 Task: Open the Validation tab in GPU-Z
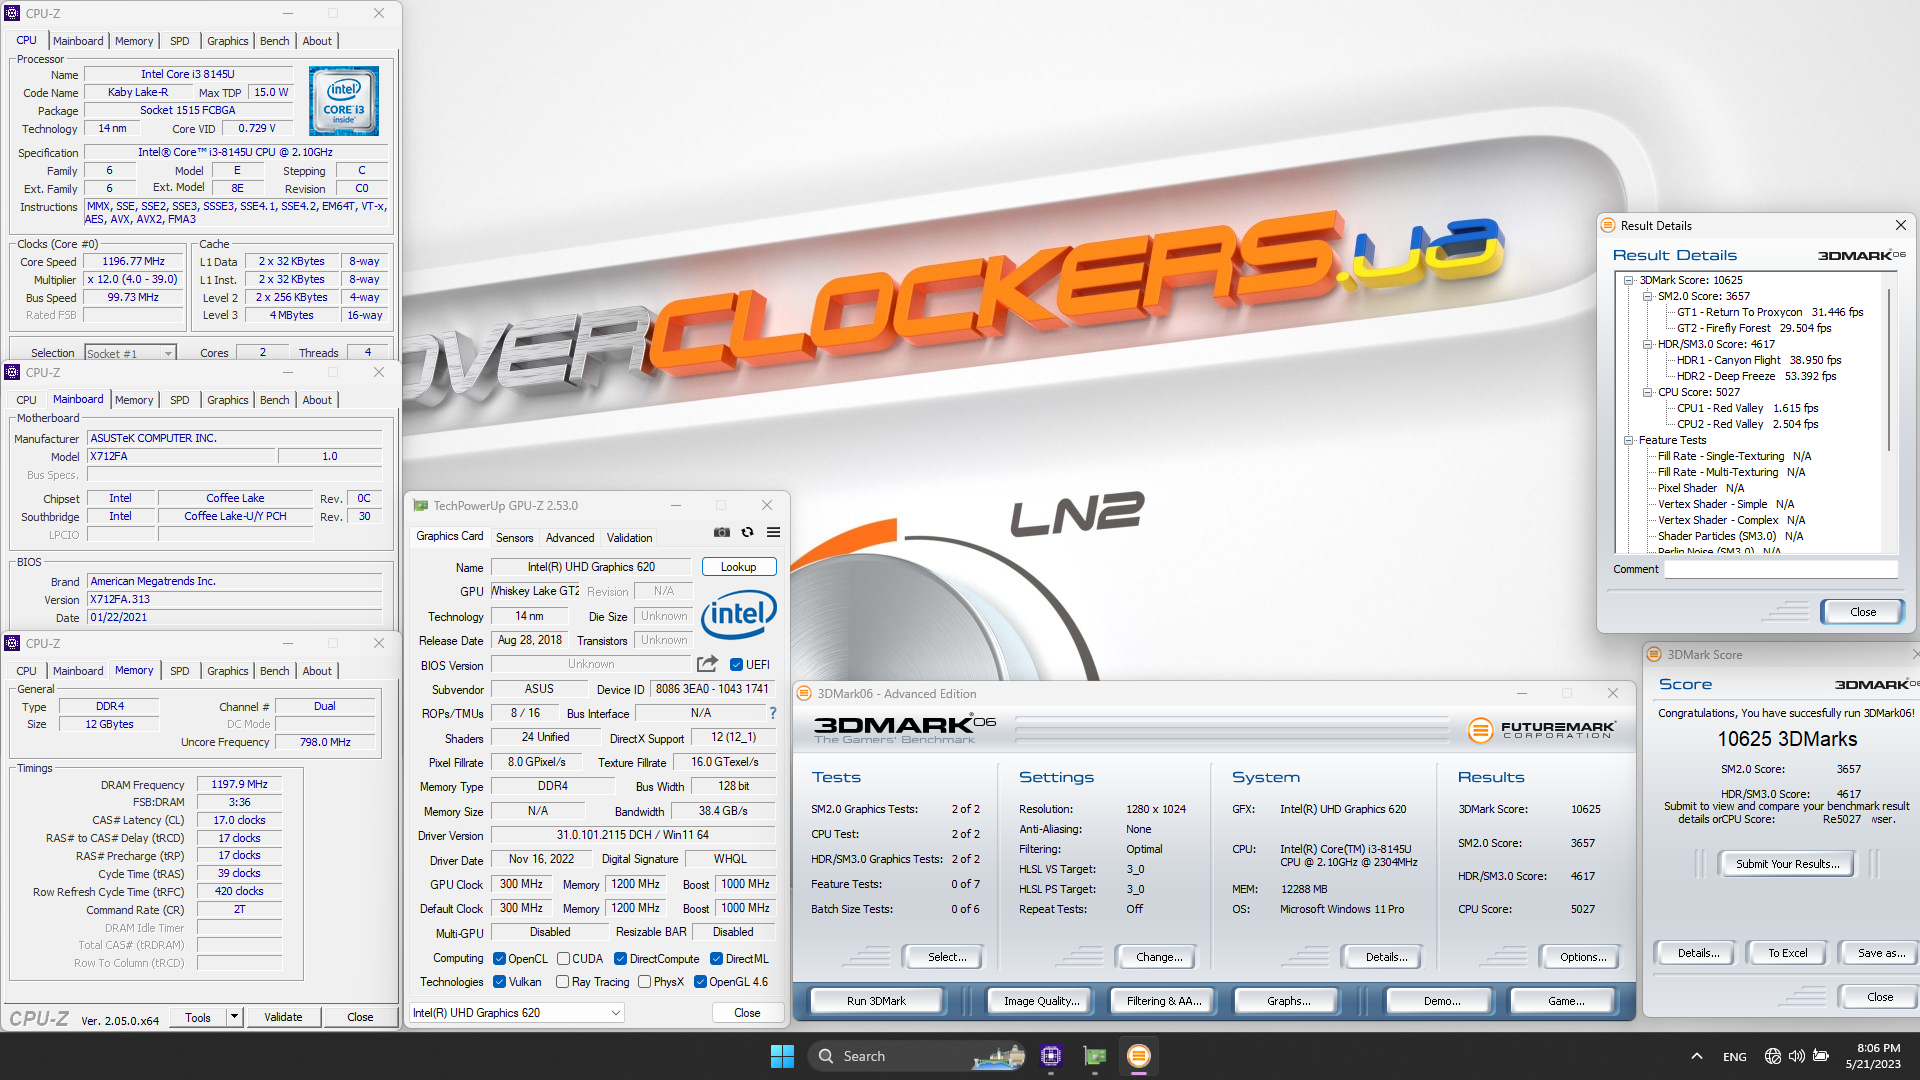629,538
